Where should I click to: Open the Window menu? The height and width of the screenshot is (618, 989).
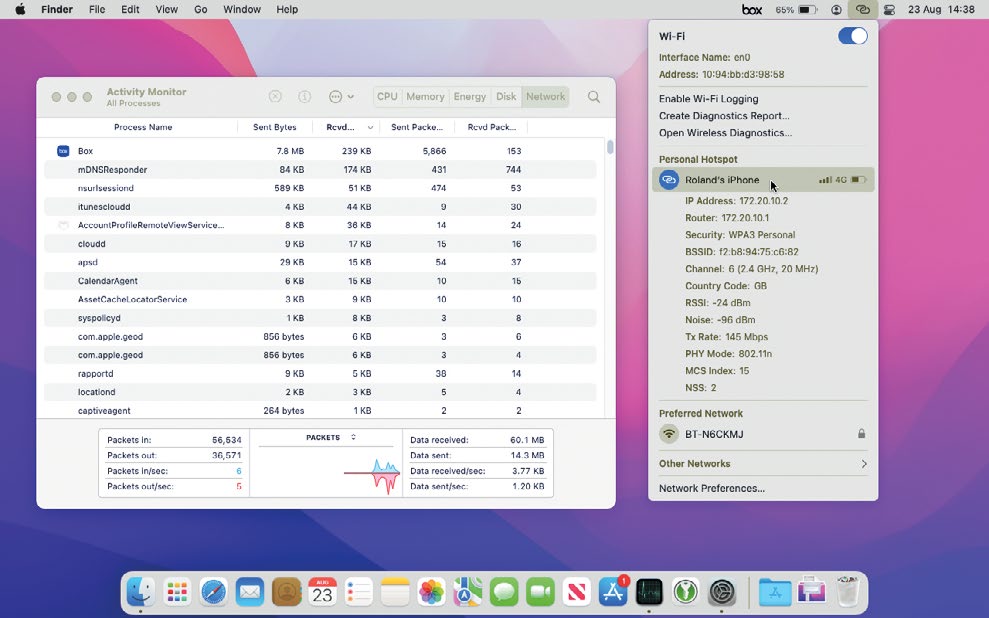(x=242, y=9)
